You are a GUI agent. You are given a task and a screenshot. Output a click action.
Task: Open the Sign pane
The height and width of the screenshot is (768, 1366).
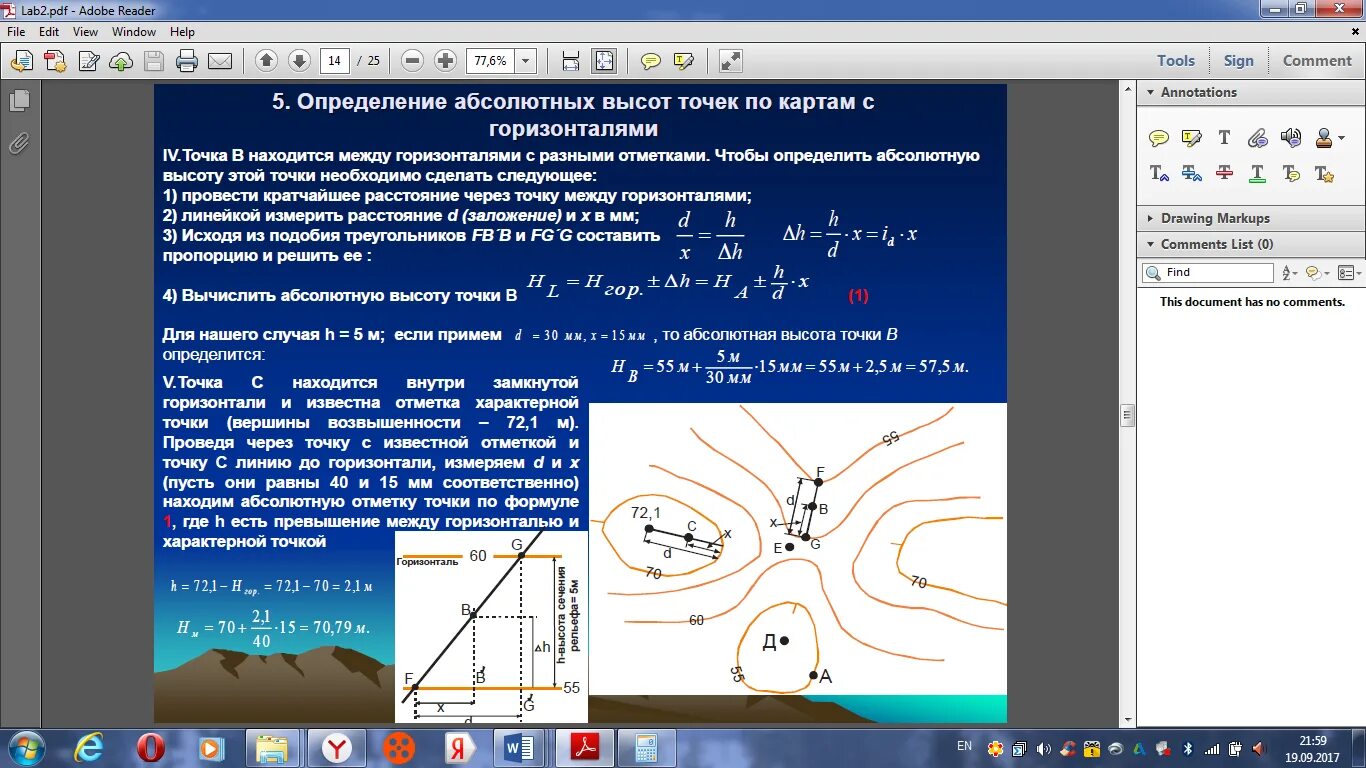(x=1238, y=61)
